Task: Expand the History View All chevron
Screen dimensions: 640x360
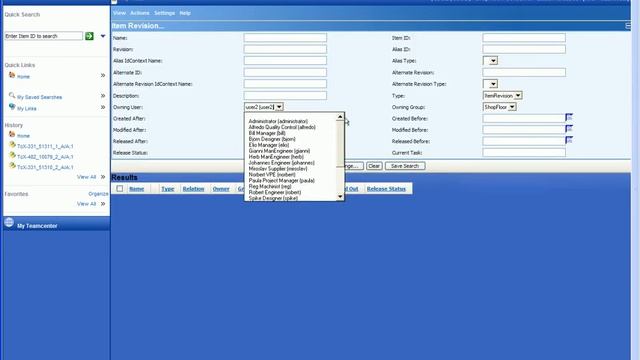Action: (103, 177)
